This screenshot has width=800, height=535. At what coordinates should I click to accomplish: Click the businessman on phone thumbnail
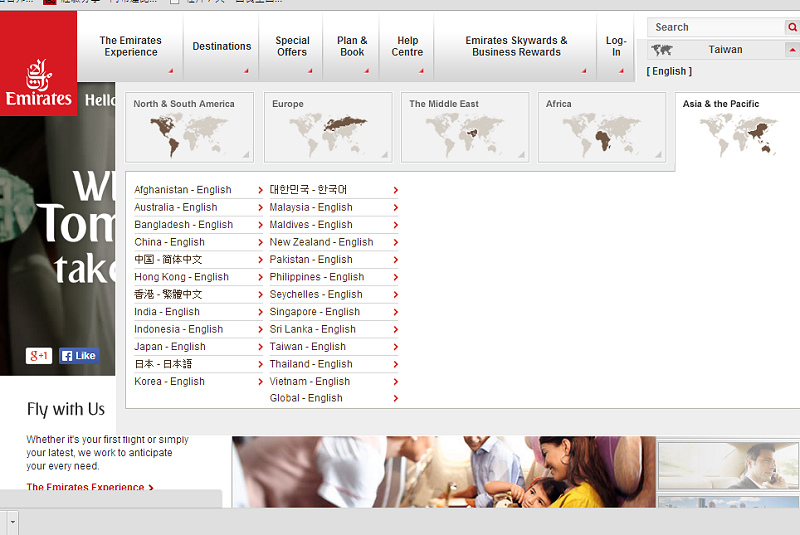click(x=728, y=466)
